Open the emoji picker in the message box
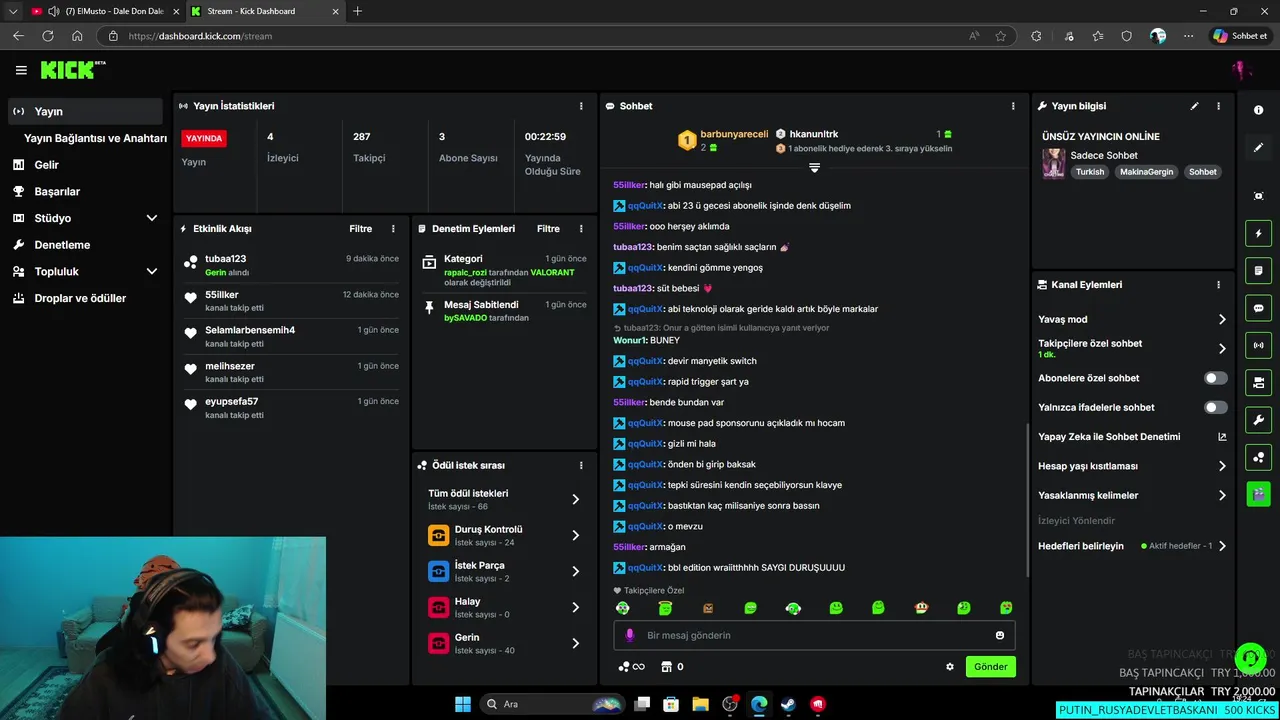The height and width of the screenshot is (720, 1280). click(999, 635)
